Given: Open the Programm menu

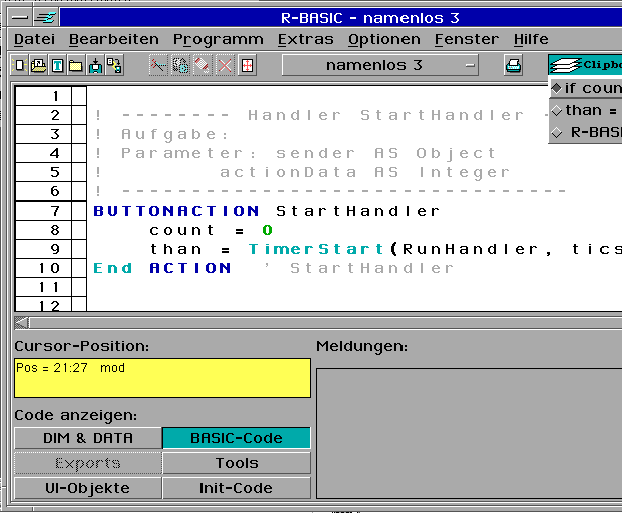Looking at the screenshot, I should coord(218,39).
